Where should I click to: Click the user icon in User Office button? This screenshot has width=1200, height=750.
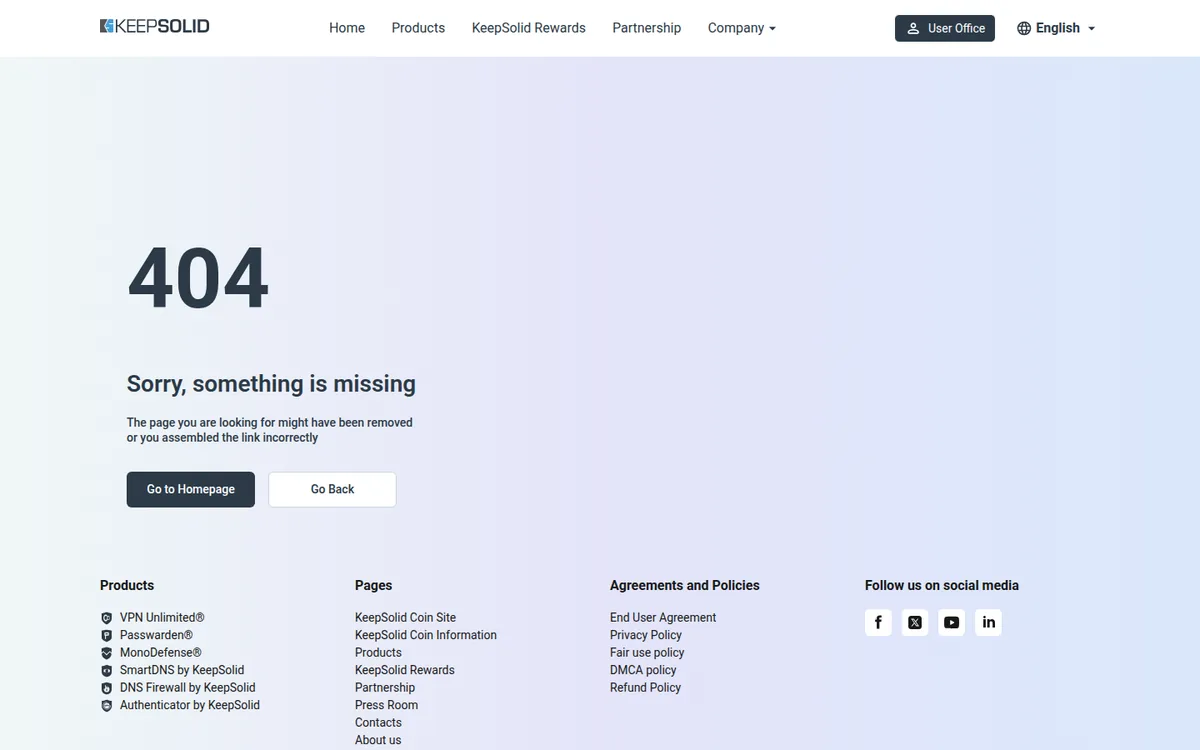point(913,28)
